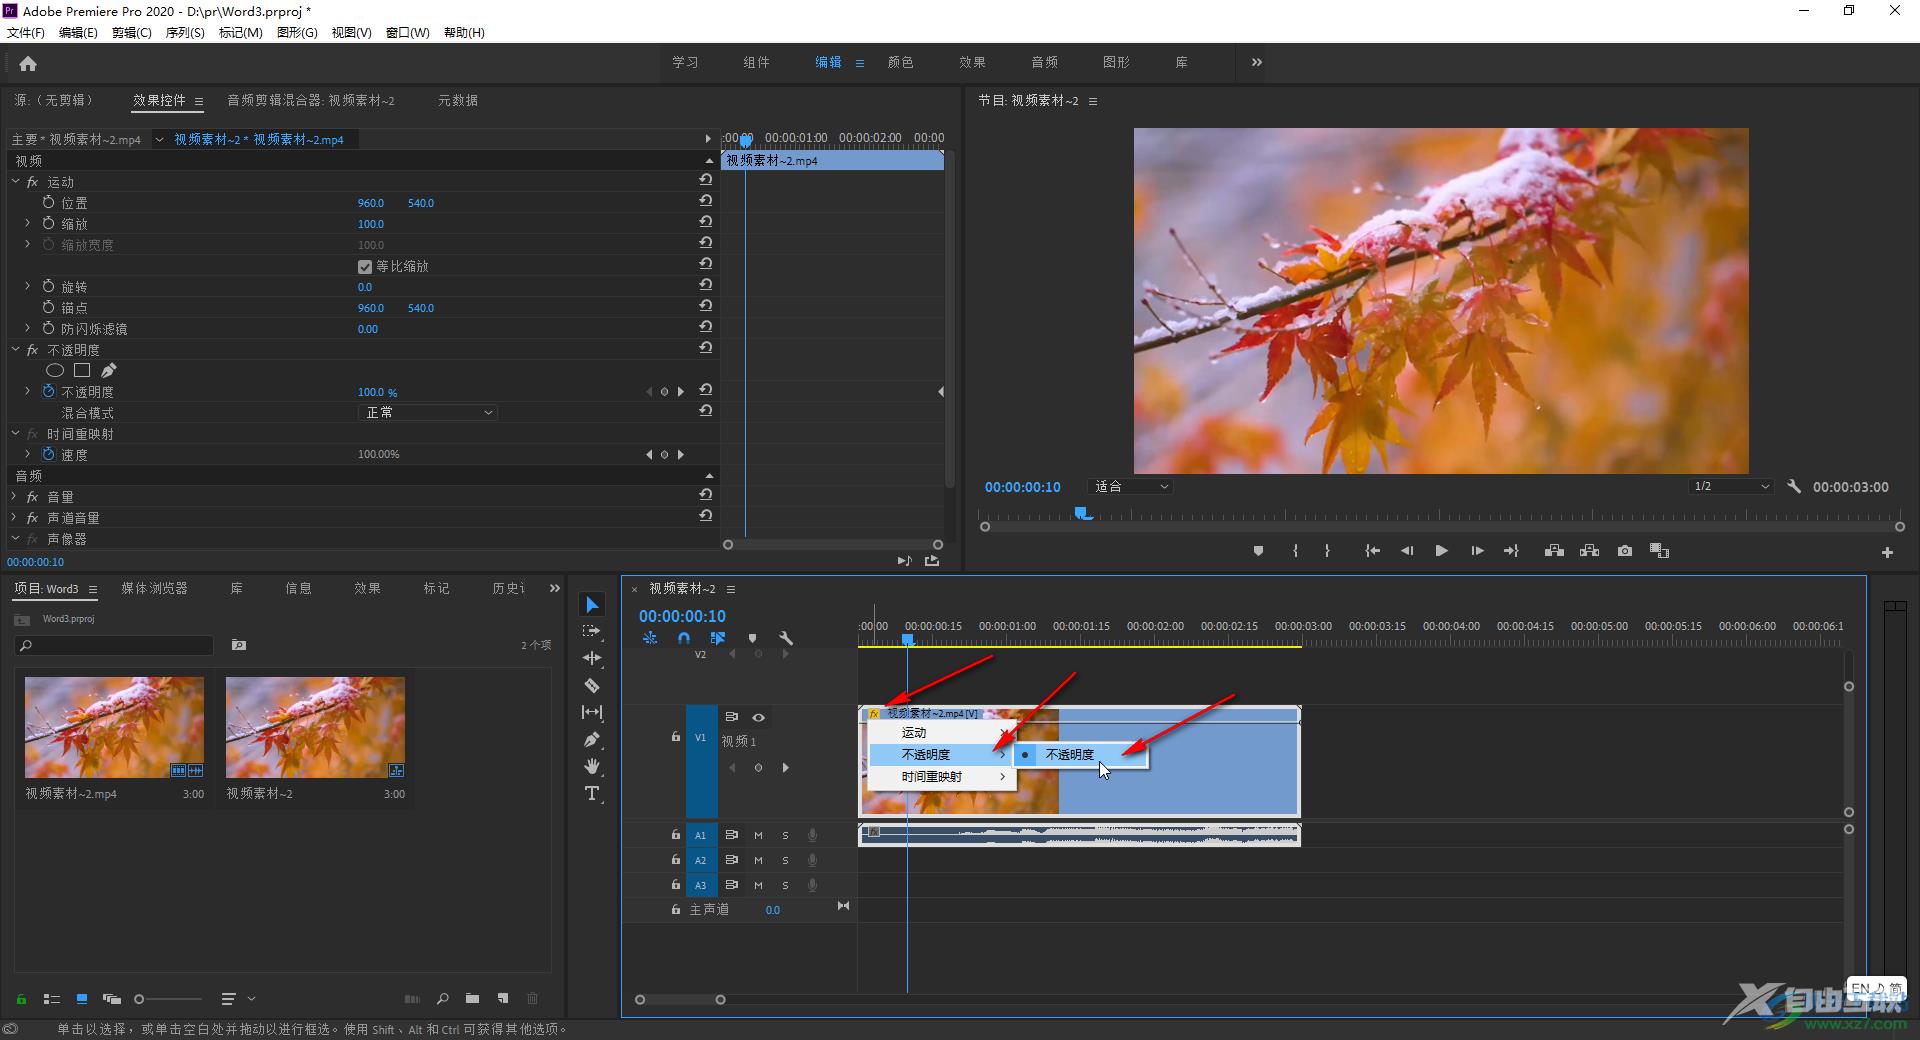Collapse the Opacity (不透明度) effect group
The height and width of the screenshot is (1040, 1920).
pos(15,350)
